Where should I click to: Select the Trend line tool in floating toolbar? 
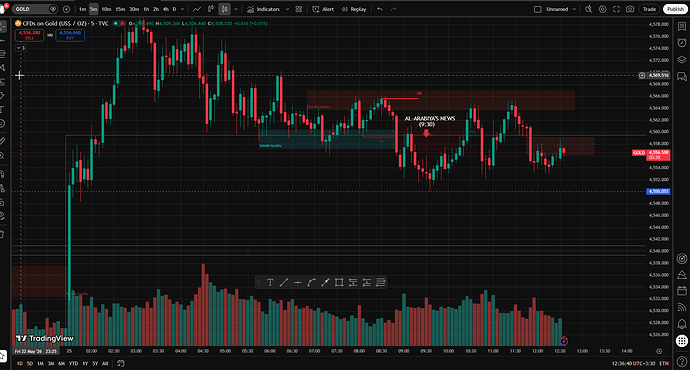[x=284, y=282]
